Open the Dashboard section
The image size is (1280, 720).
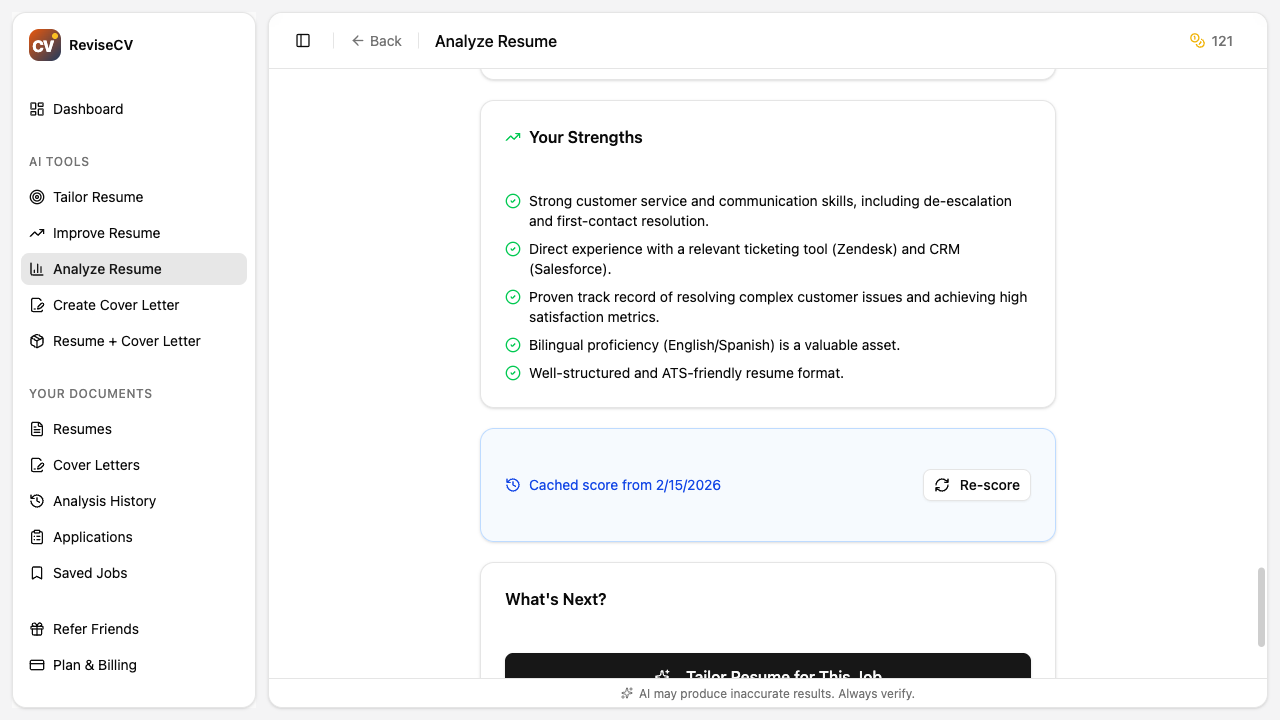point(88,109)
